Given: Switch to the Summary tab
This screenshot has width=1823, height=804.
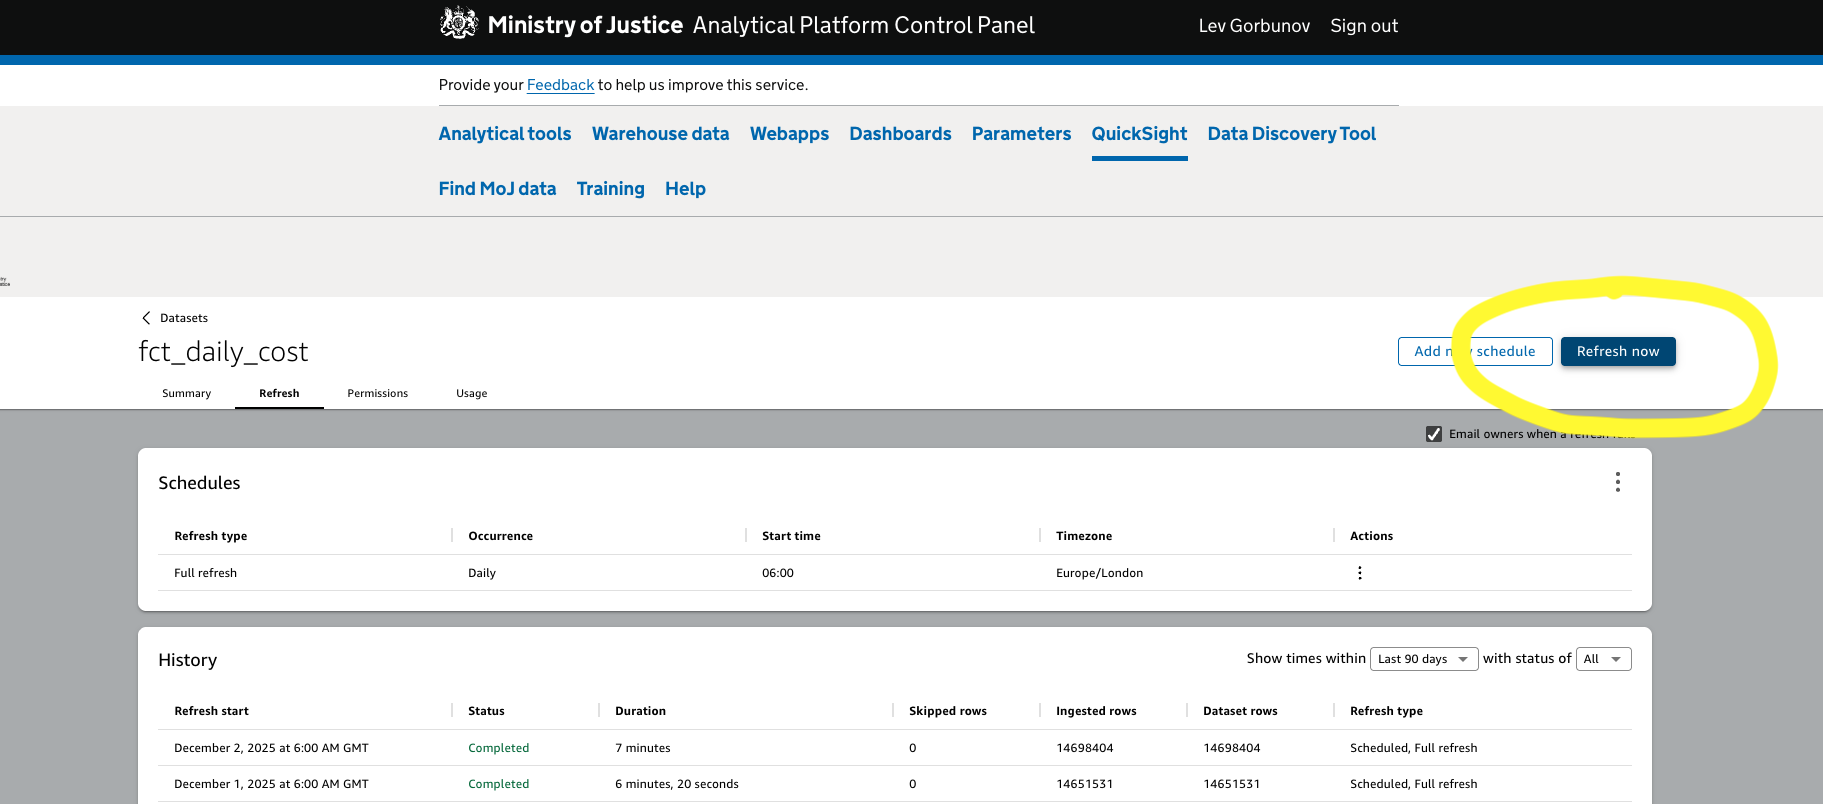Looking at the screenshot, I should (x=186, y=393).
